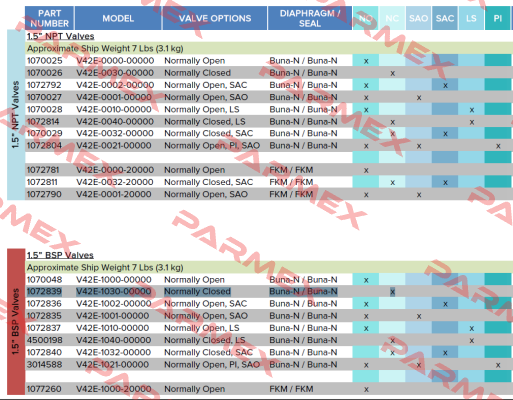Click part number 4500198
The height and width of the screenshot is (400, 513).
click(44, 340)
